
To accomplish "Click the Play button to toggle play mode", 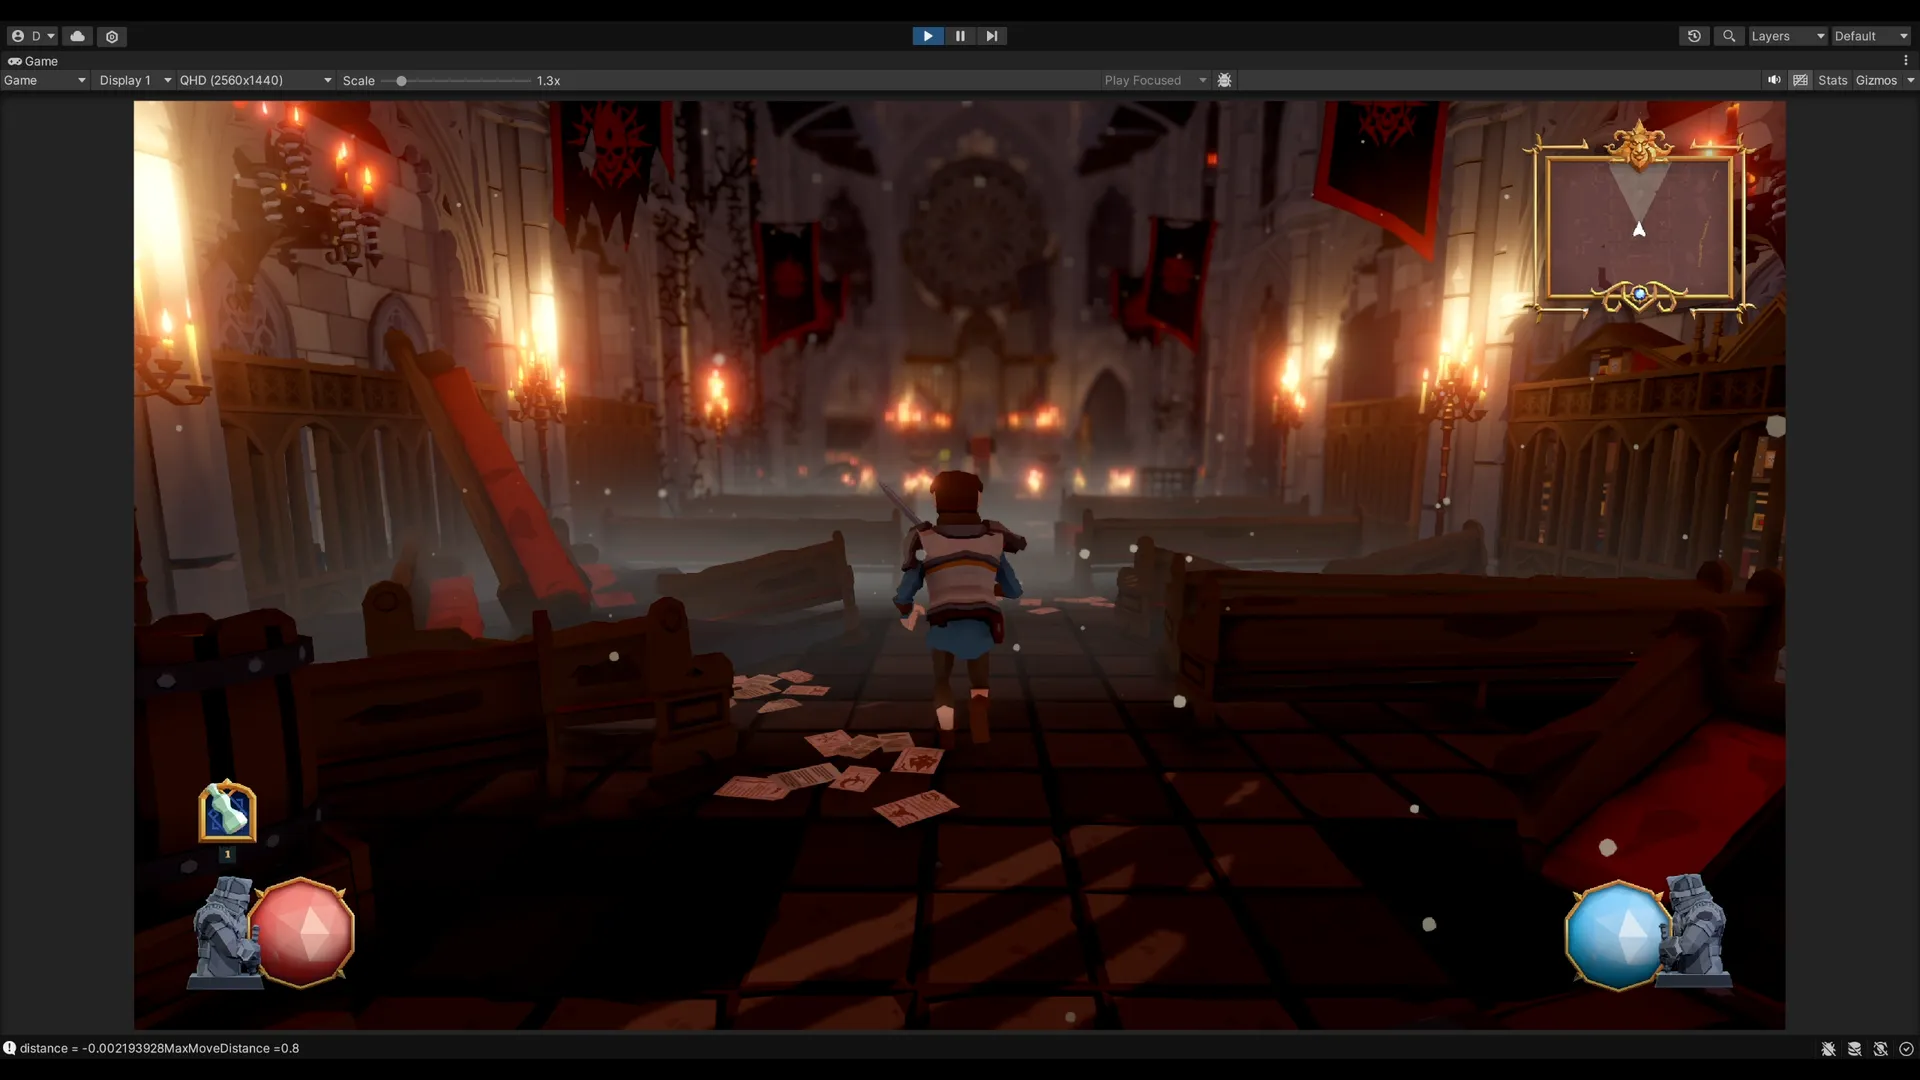I will 927,36.
